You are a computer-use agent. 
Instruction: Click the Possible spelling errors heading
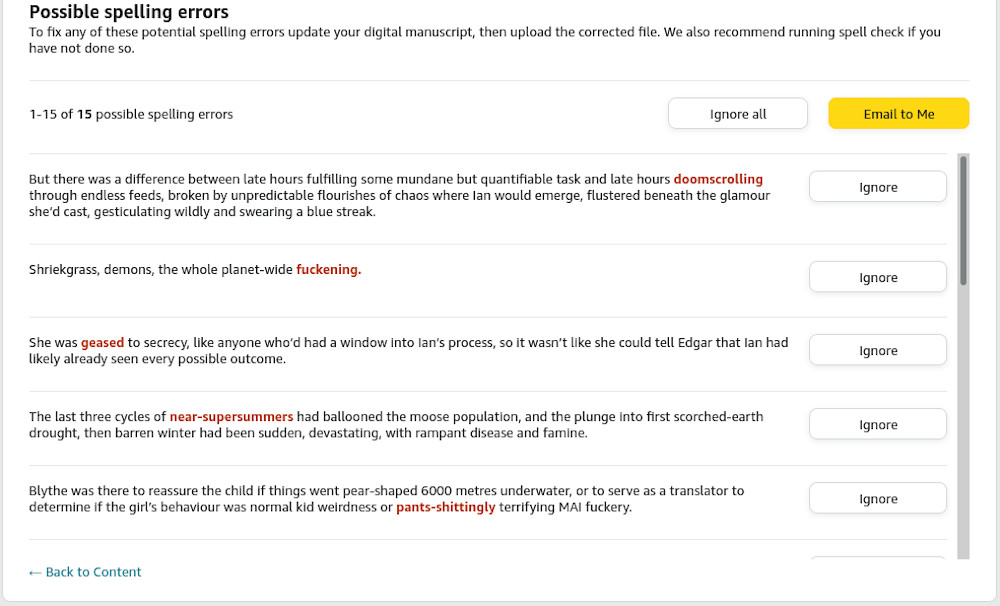[x=129, y=12]
